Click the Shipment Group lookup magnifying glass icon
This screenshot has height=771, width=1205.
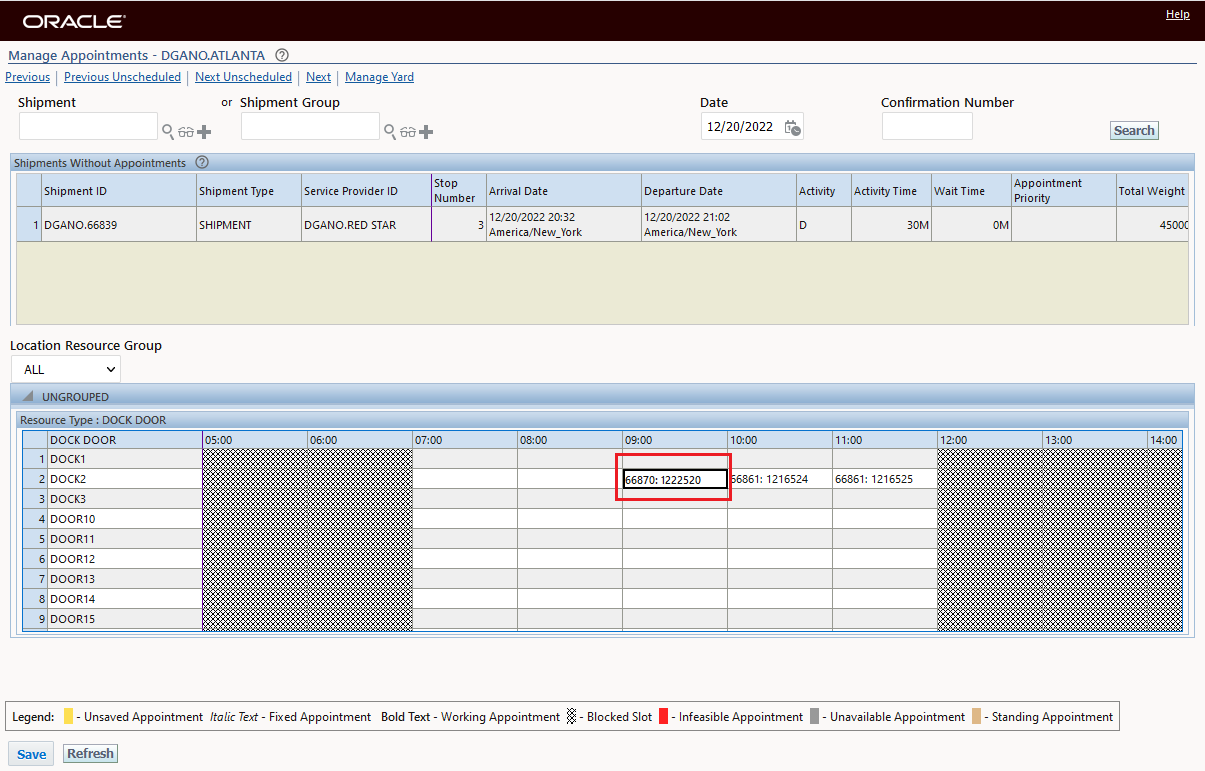point(391,131)
